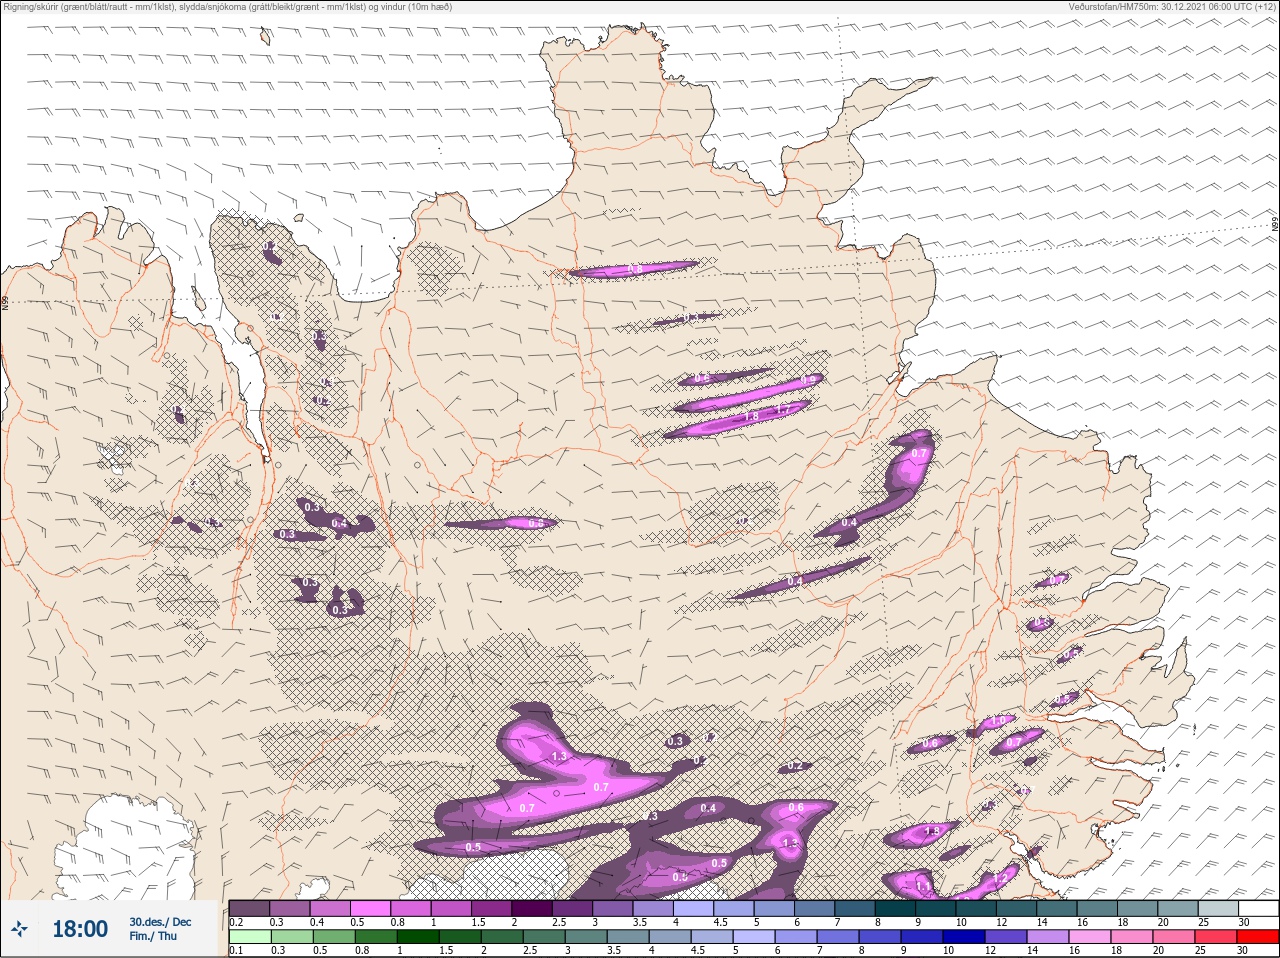Click the 1.7 precipitation value on the map
Image resolution: width=1280 pixels, height=958 pixels.
tap(783, 408)
